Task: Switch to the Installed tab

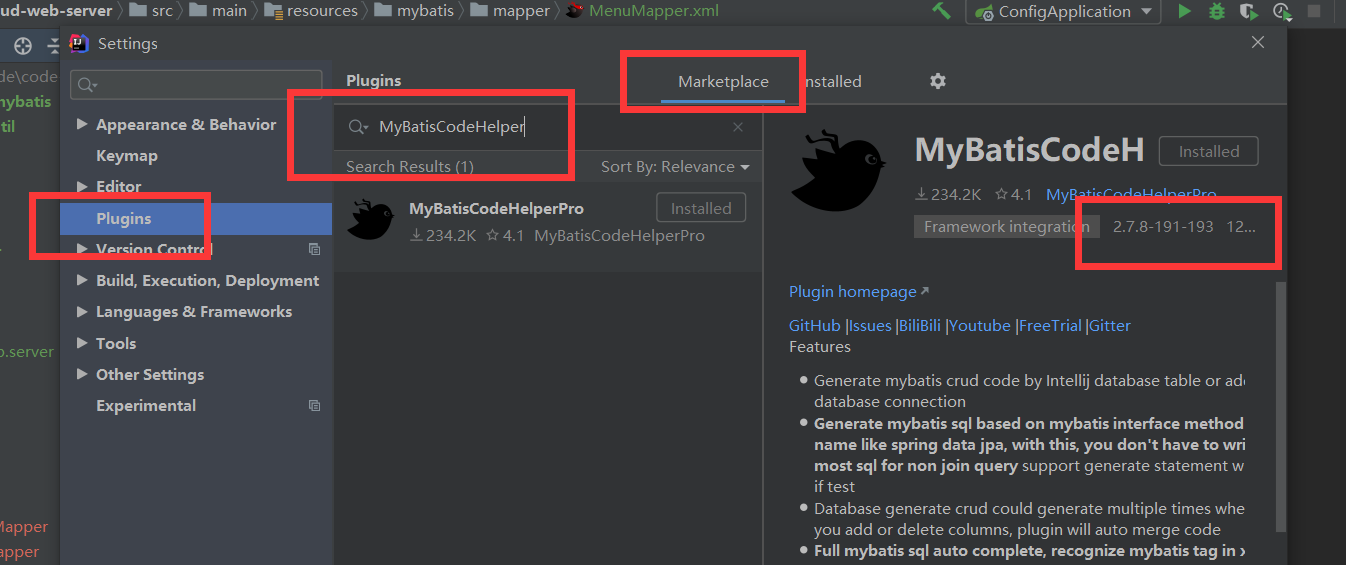Action: tap(831, 82)
